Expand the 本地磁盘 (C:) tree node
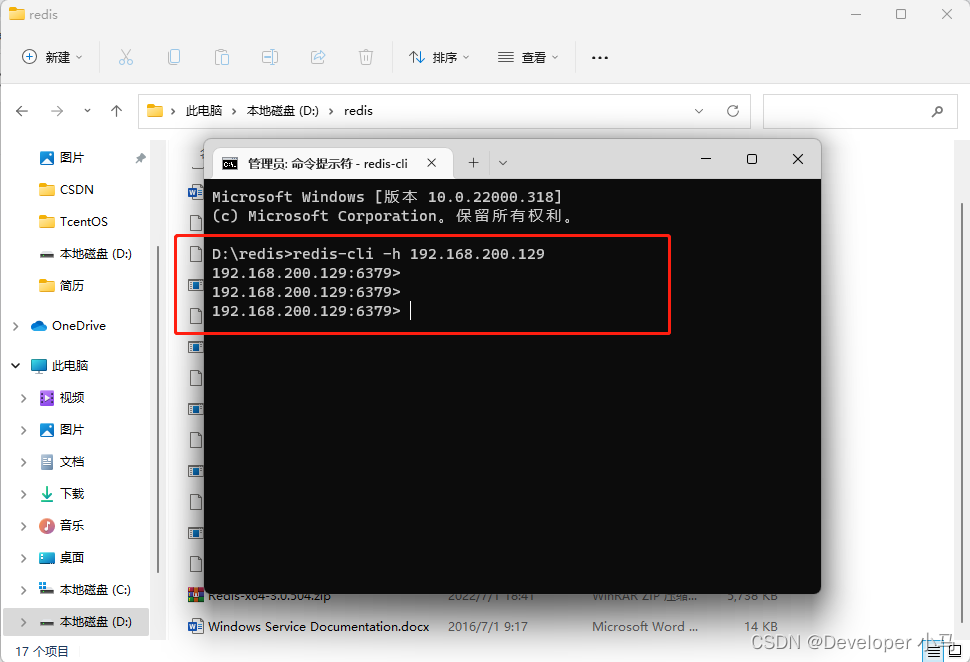The height and width of the screenshot is (662, 970). pyautogui.click(x=24, y=590)
